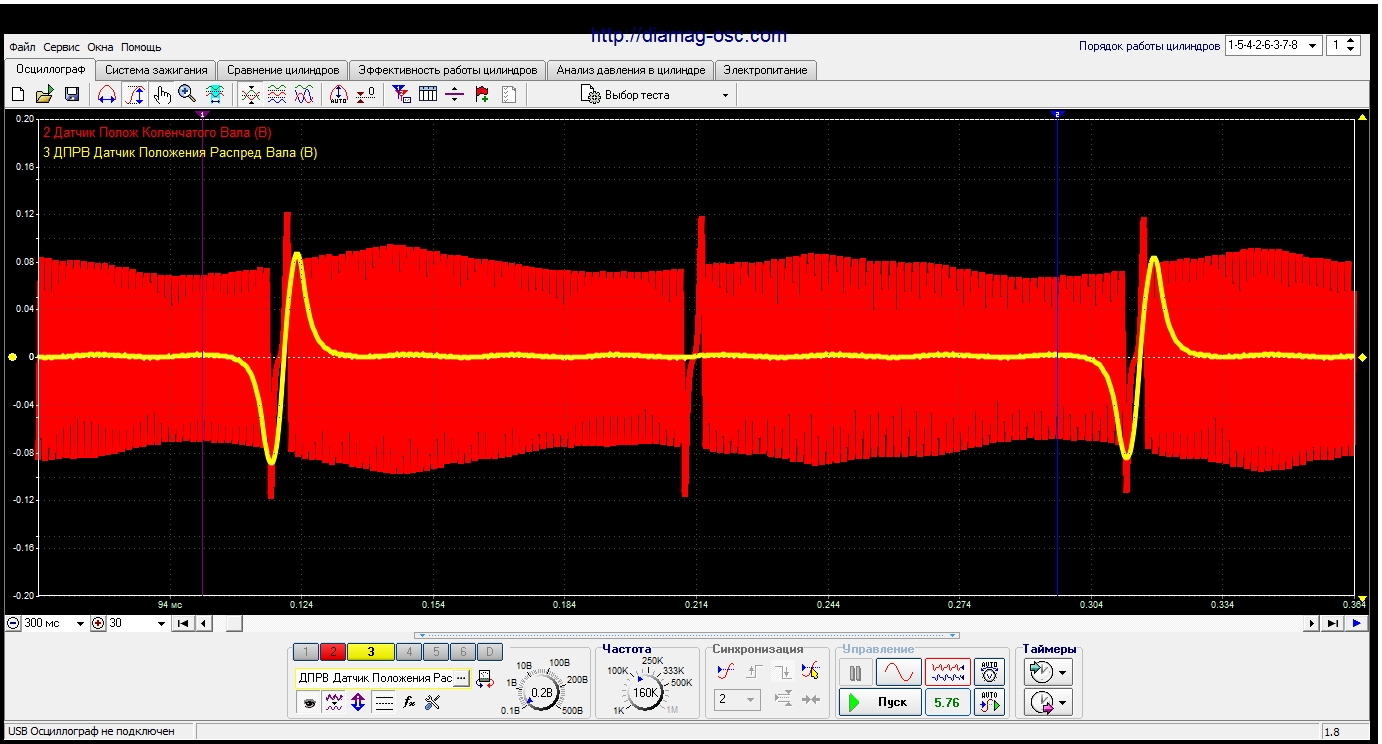Open the ellipsis button of channel name field
Screen dimensions: 1382x744
(461, 678)
